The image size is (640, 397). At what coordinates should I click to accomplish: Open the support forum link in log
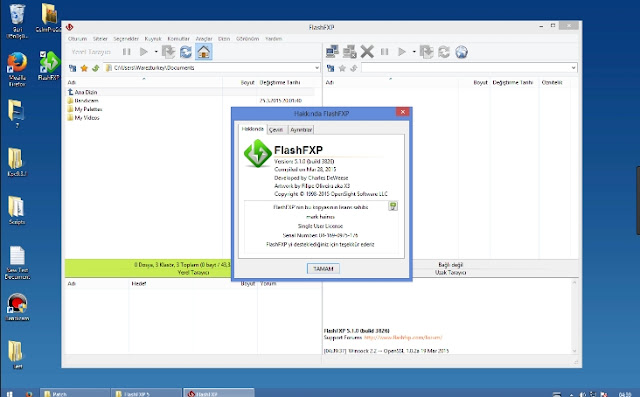pos(403,337)
